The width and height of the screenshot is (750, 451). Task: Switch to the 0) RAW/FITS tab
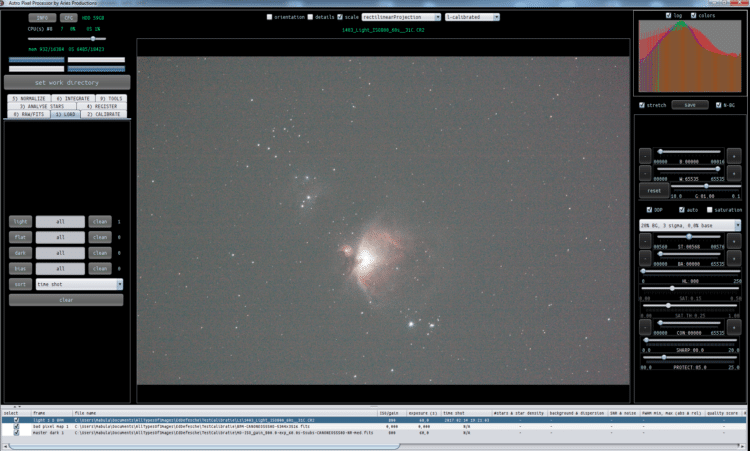point(29,114)
